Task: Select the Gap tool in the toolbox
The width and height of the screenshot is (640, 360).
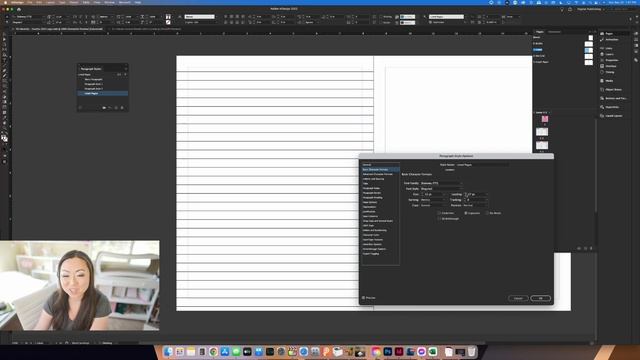Action: pyautogui.click(x=4, y=50)
